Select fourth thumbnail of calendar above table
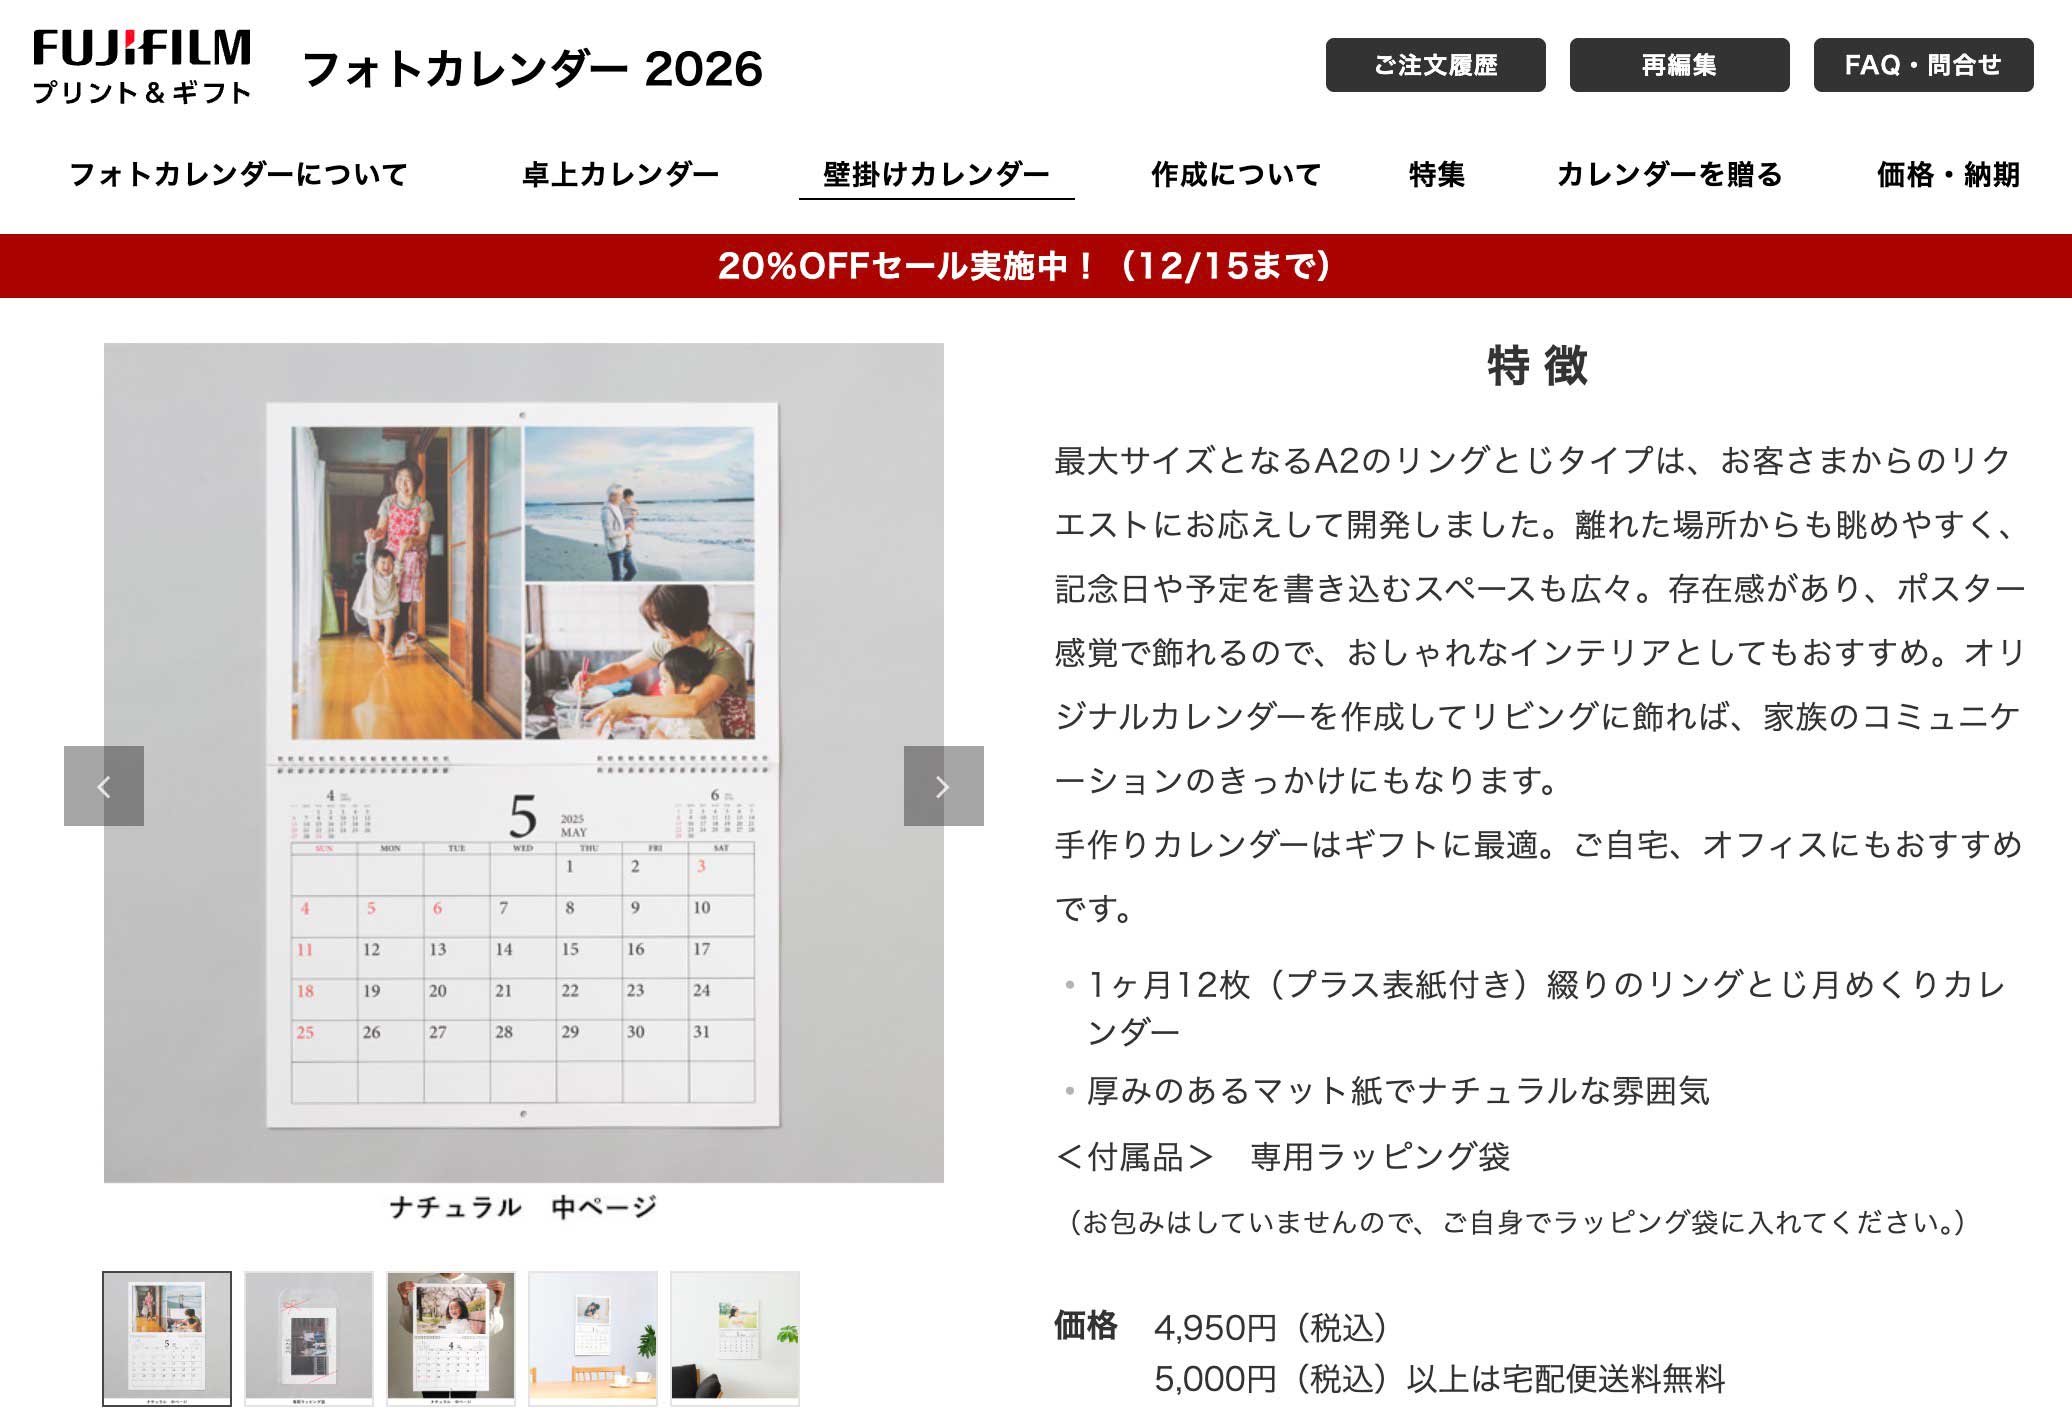This screenshot has width=2072, height=1424. tap(593, 1337)
